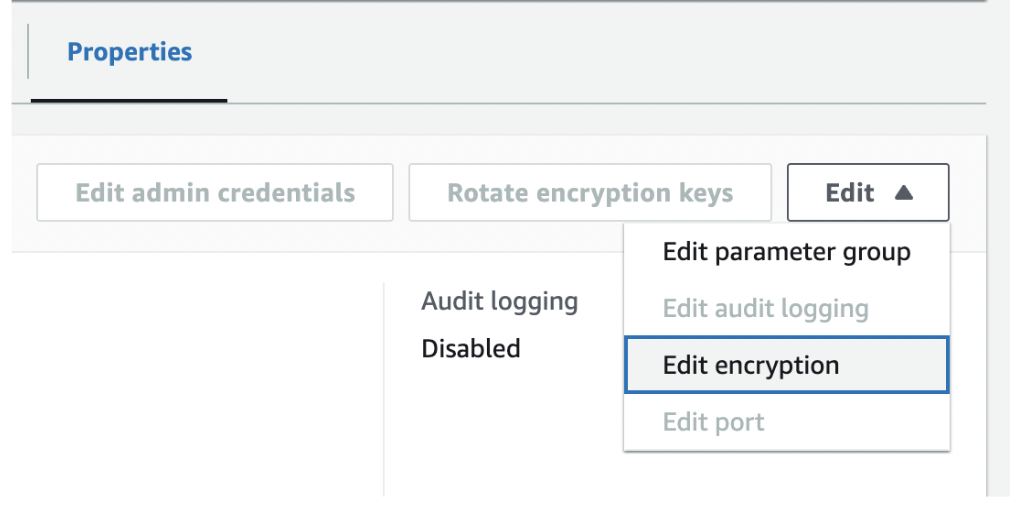
Task: Click the vertical divider left of Audit logging
Action: point(384,390)
